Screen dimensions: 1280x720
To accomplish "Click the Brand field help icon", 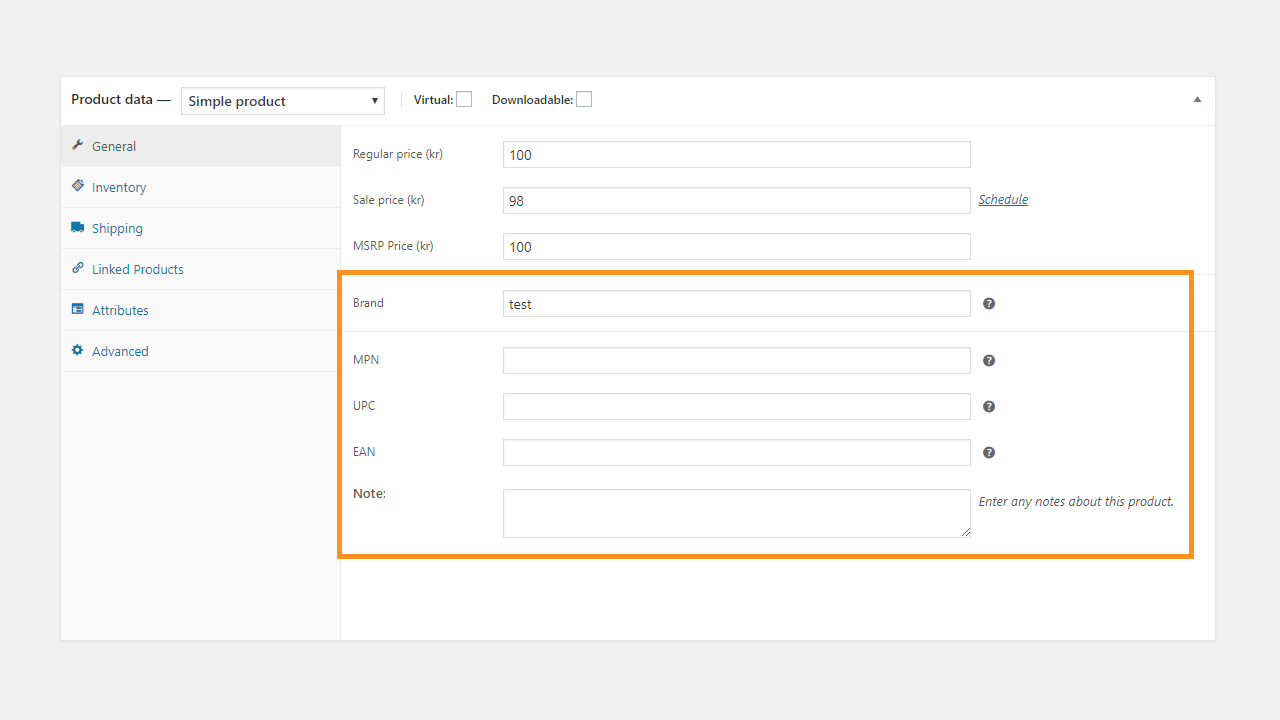I will click(x=989, y=303).
